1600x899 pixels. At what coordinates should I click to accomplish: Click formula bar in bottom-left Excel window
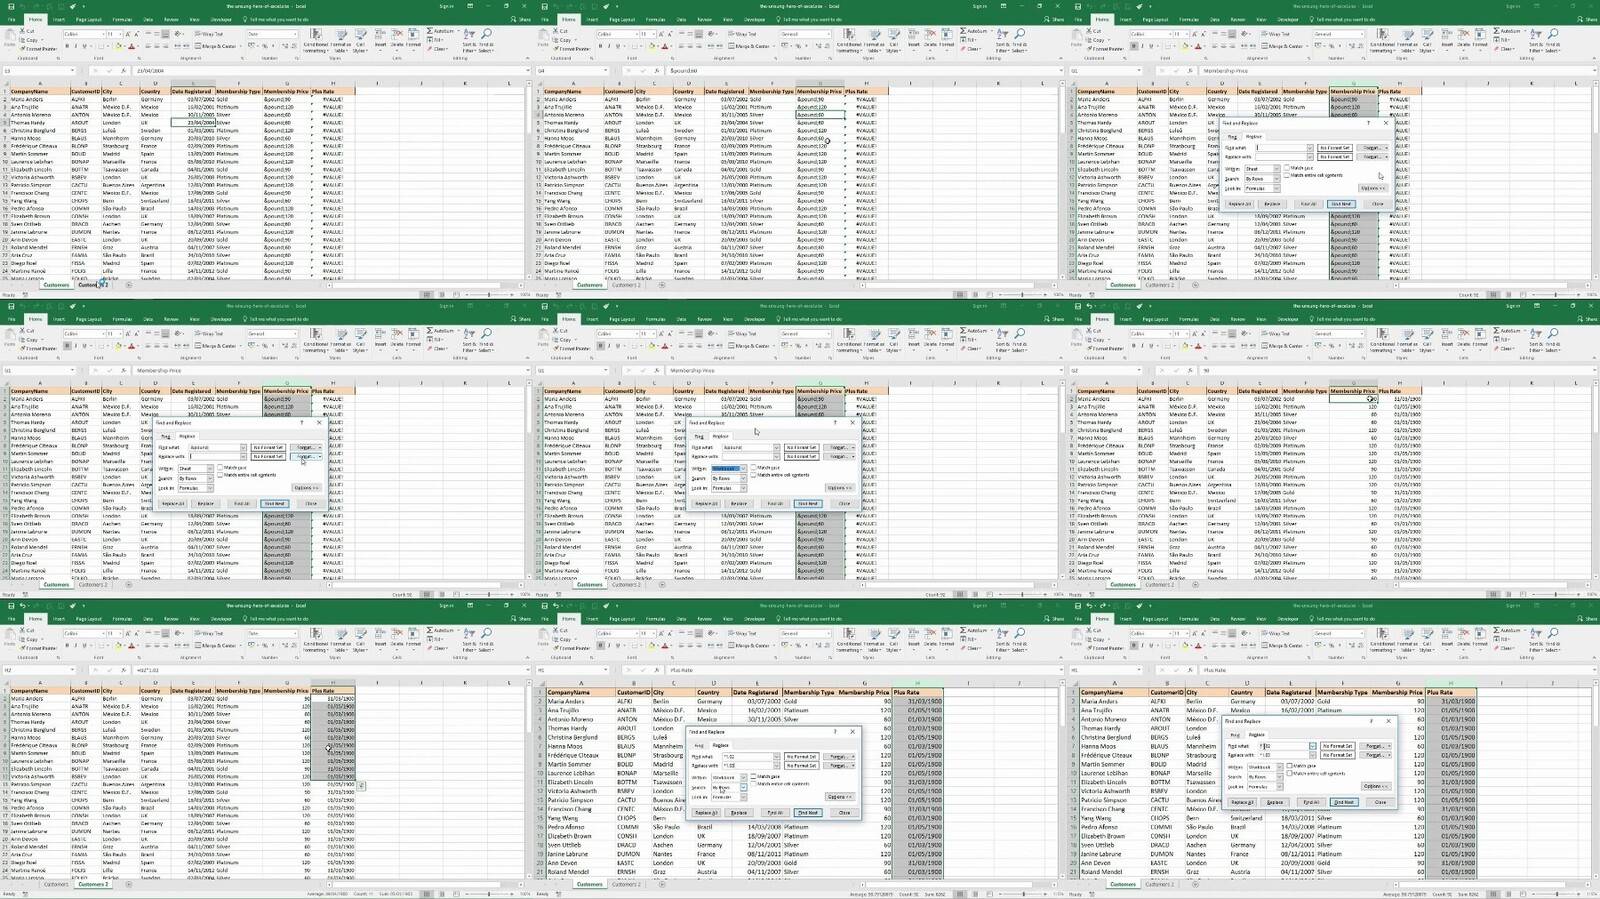coord(330,670)
